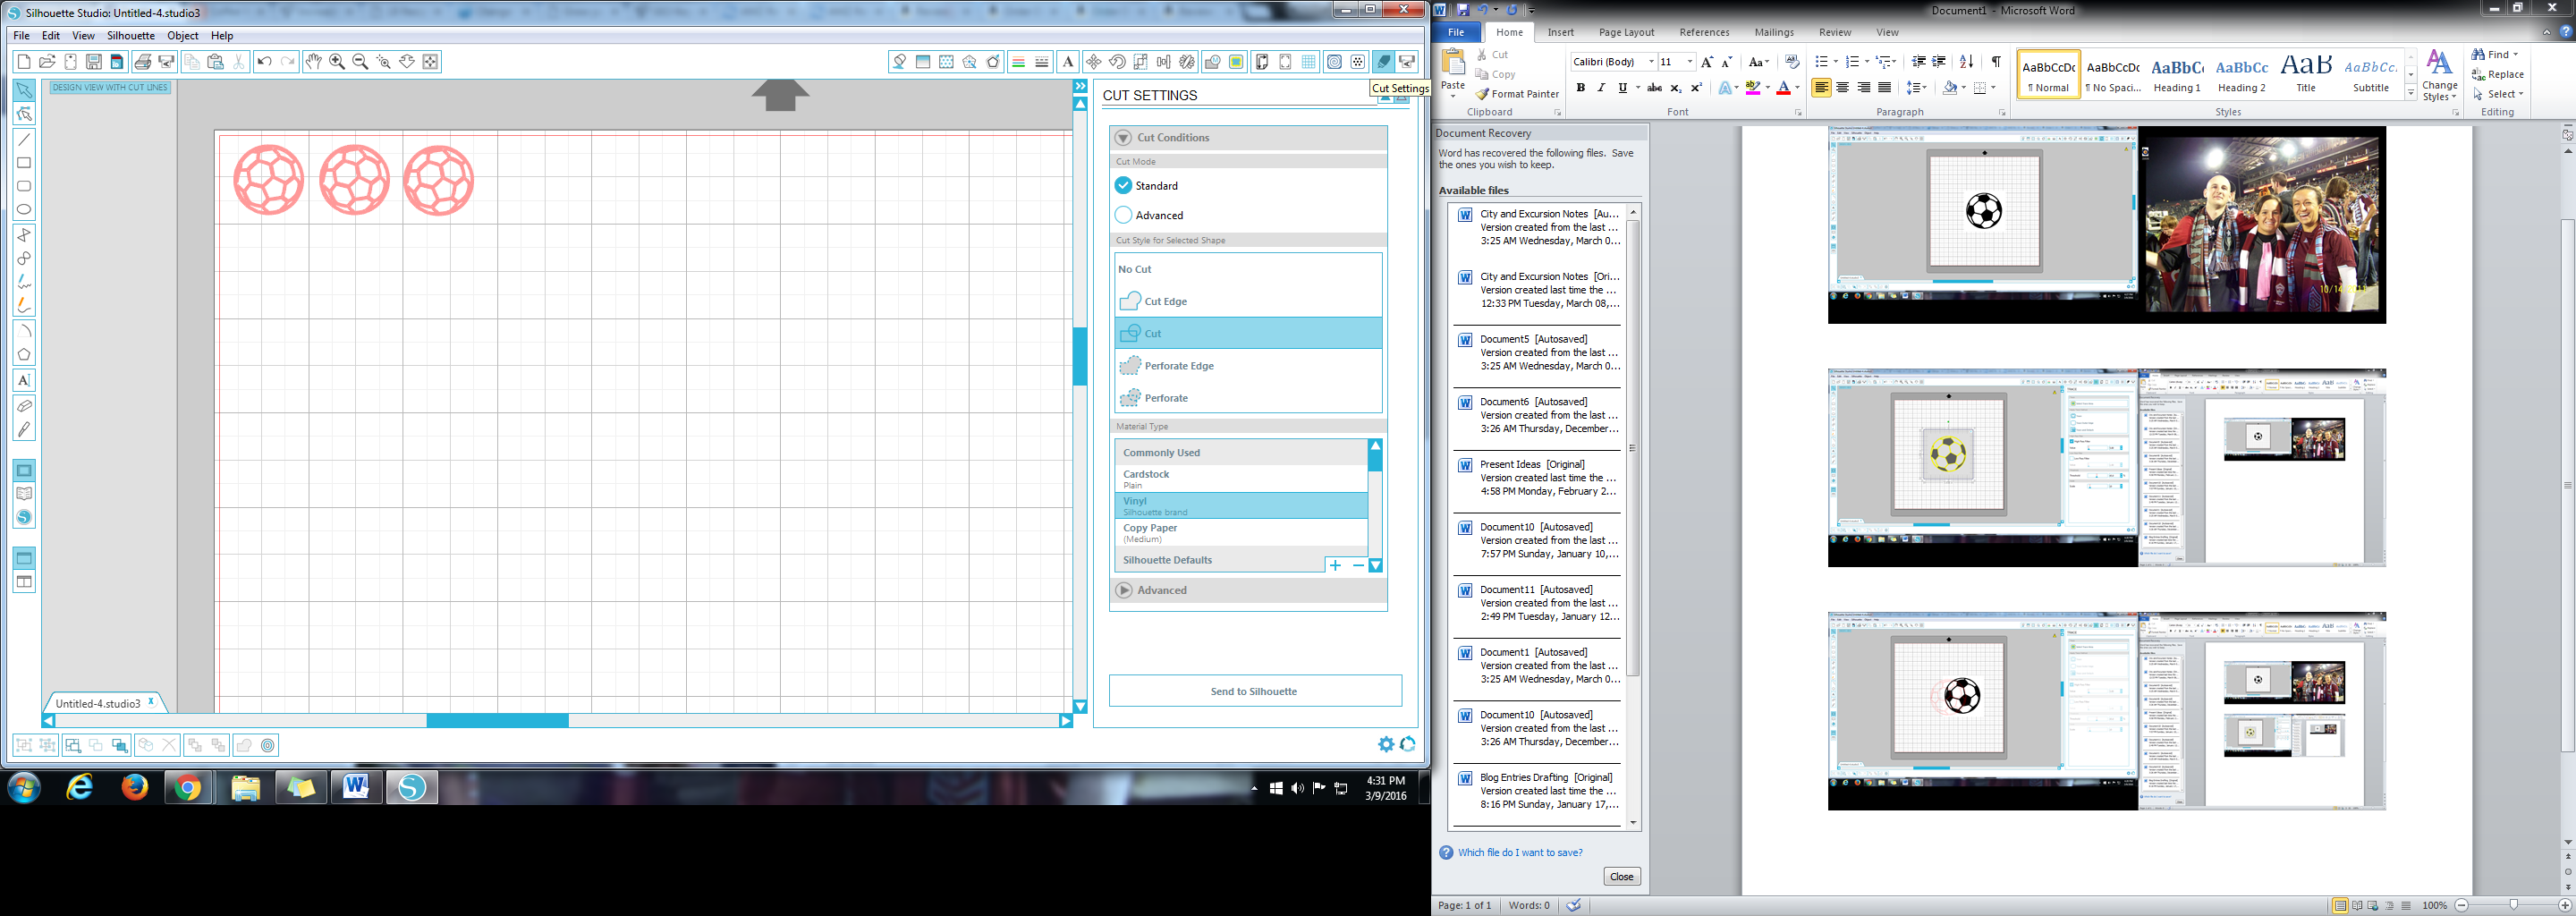Image resolution: width=2576 pixels, height=916 pixels.
Task: Select the Pan hand tool
Action: coord(313,62)
